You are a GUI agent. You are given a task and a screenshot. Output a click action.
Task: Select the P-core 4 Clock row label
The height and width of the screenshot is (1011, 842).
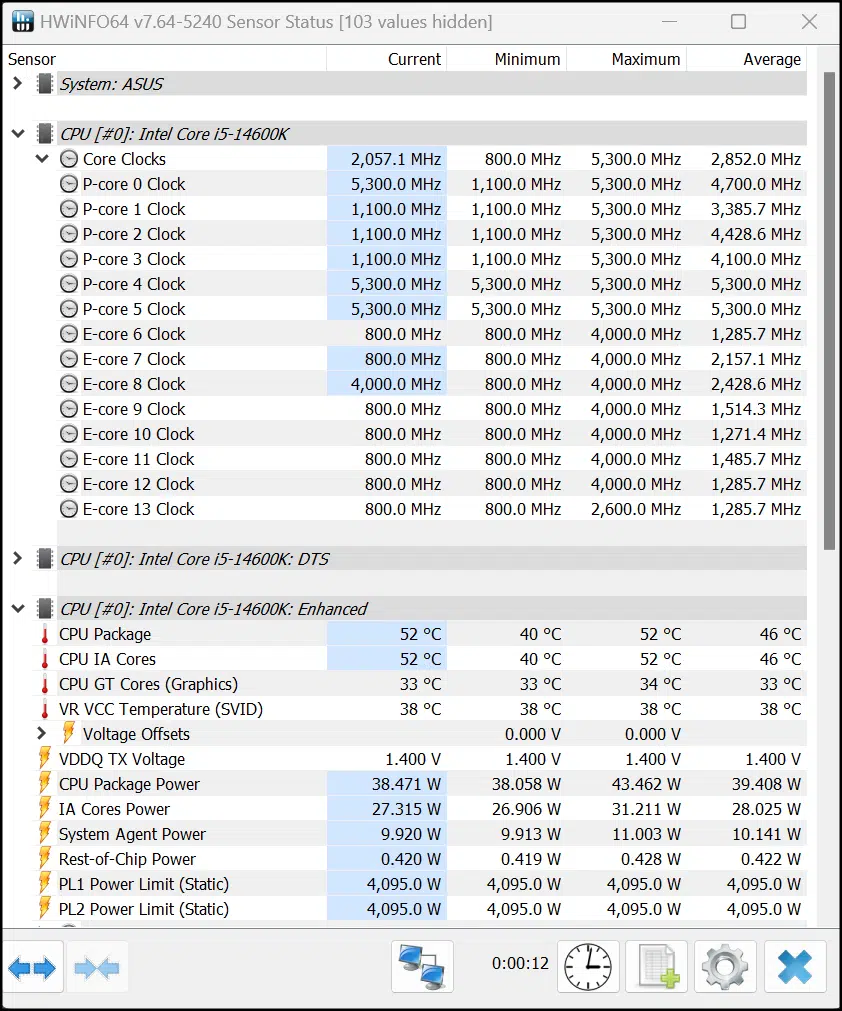(134, 284)
